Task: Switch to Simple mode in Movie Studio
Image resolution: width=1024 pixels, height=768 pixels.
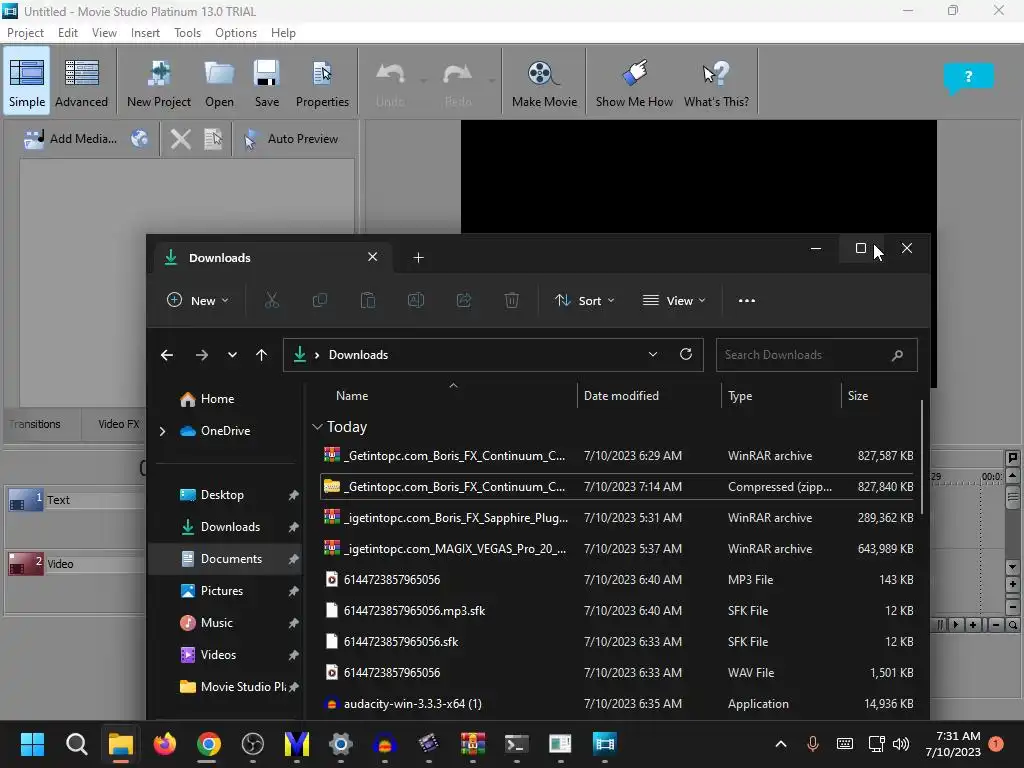Action: (27, 82)
